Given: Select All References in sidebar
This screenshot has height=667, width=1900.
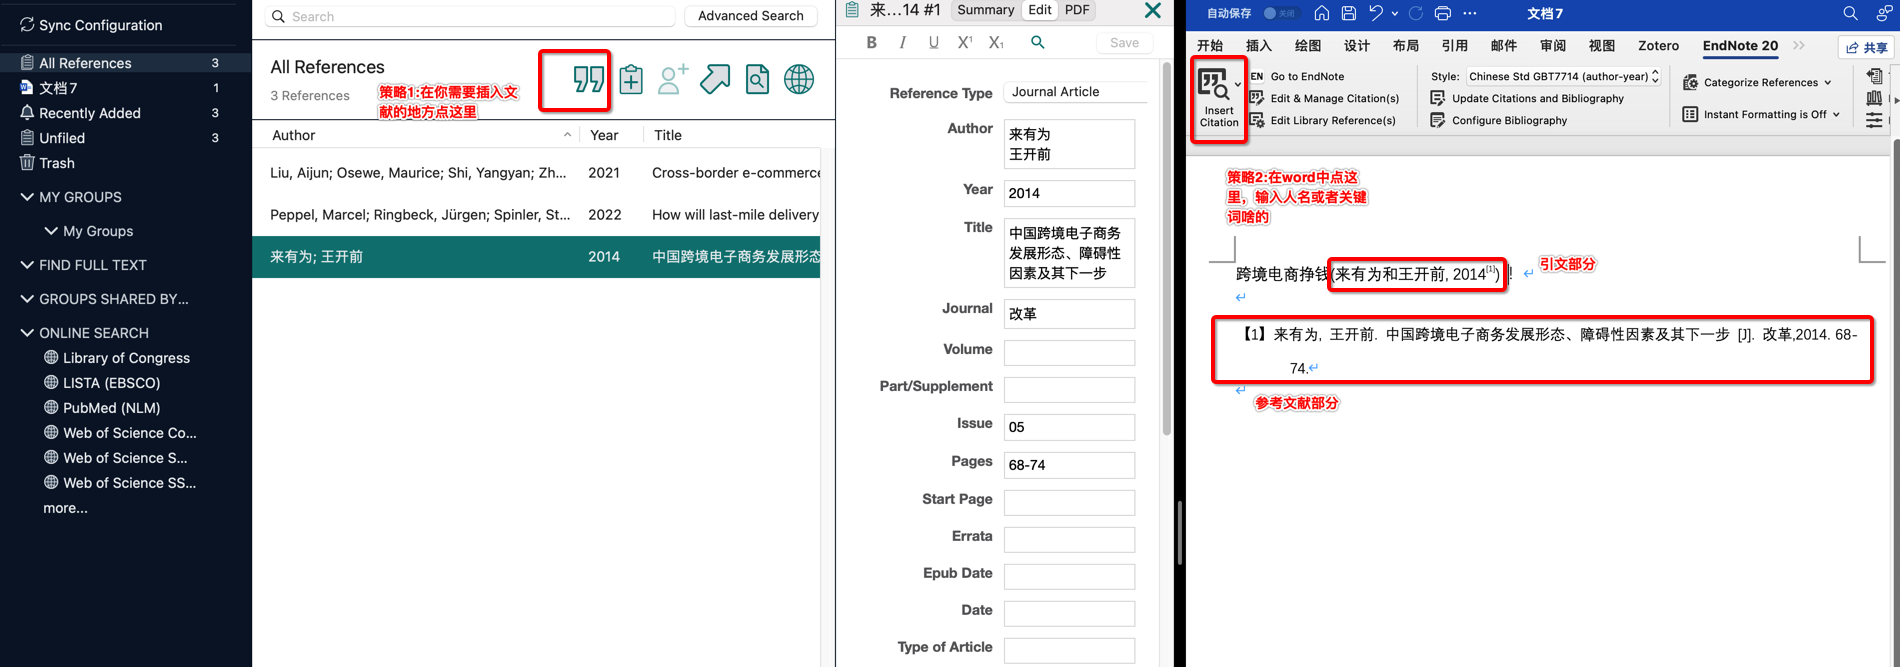Looking at the screenshot, I should pos(124,63).
